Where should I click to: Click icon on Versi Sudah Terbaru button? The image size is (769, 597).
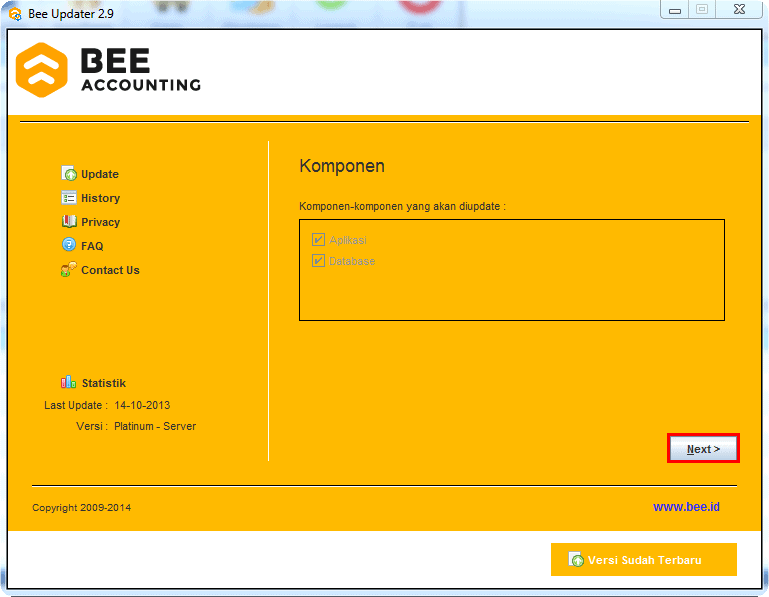pyautogui.click(x=576, y=559)
